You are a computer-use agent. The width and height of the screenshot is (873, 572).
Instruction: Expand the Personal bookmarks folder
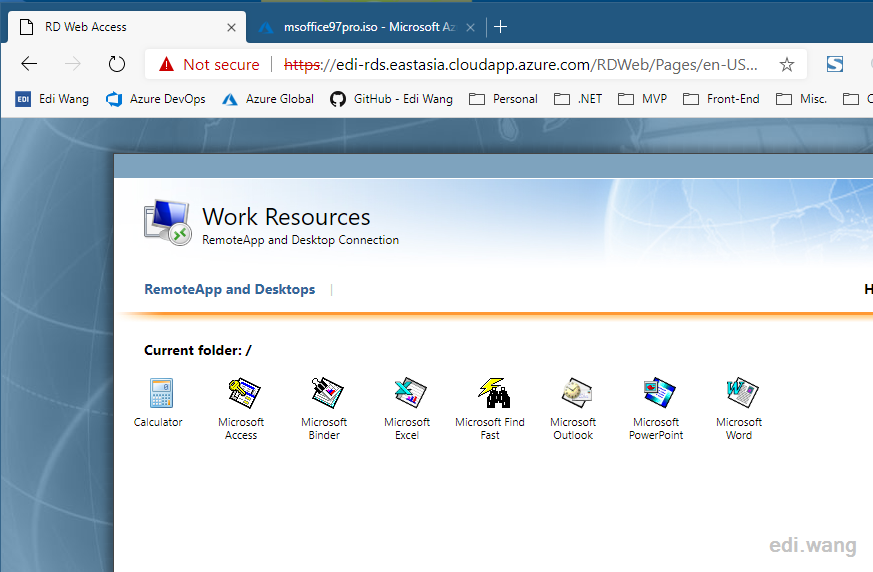503,99
